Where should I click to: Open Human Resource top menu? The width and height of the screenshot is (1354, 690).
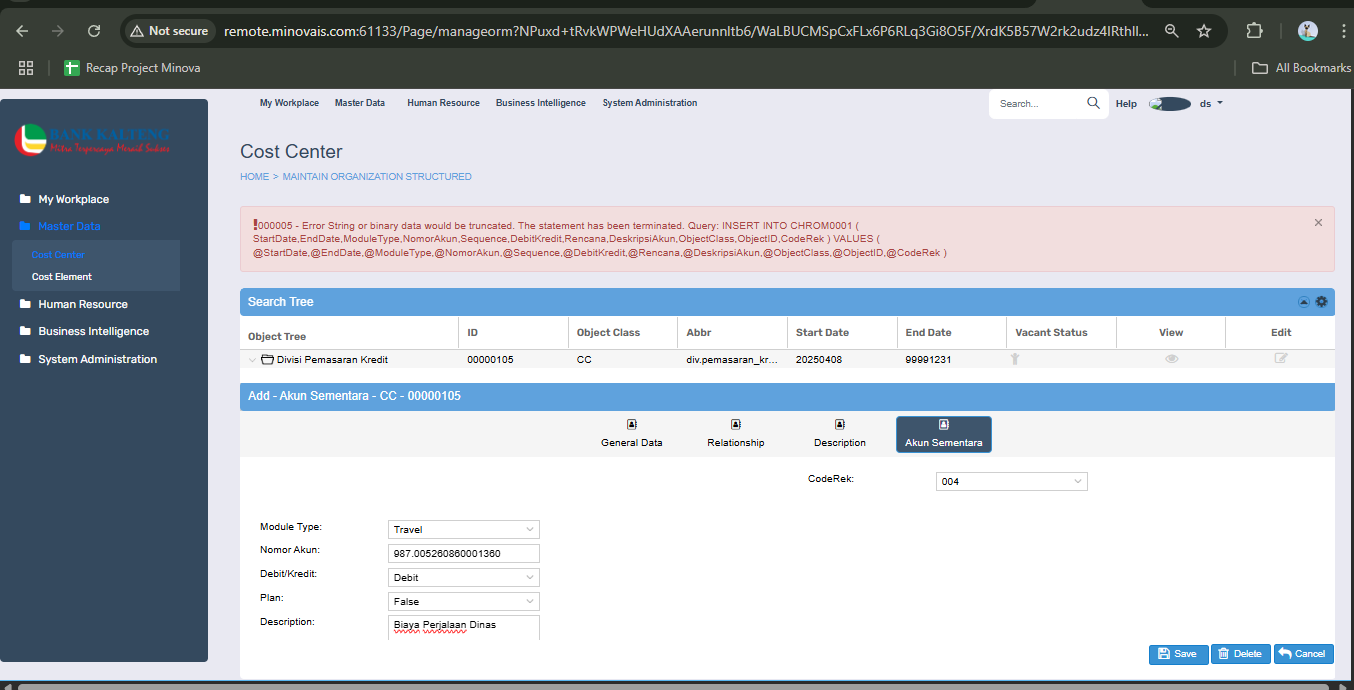(x=443, y=103)
